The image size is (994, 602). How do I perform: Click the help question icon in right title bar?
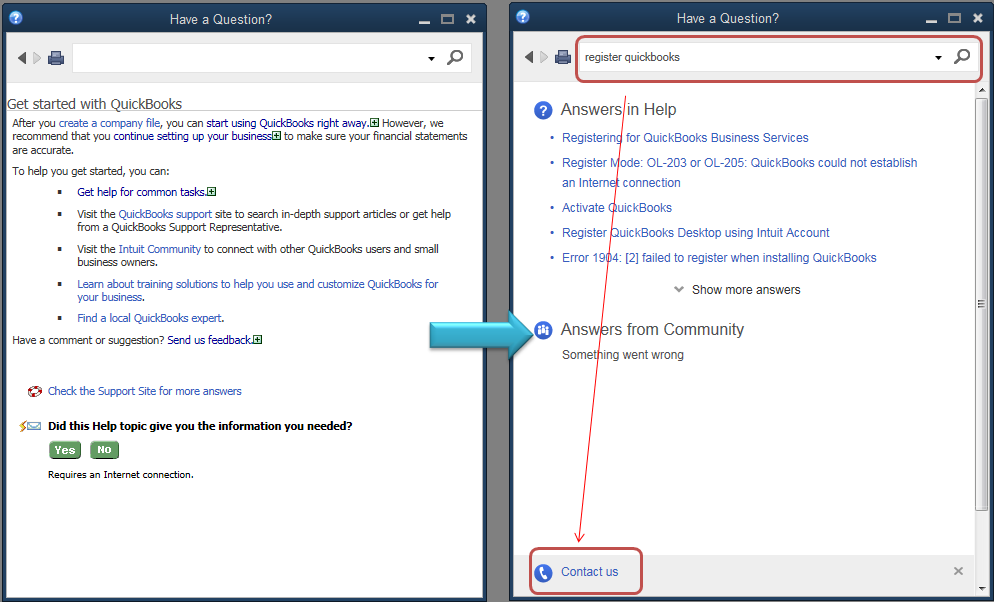[x=523, y=17]
